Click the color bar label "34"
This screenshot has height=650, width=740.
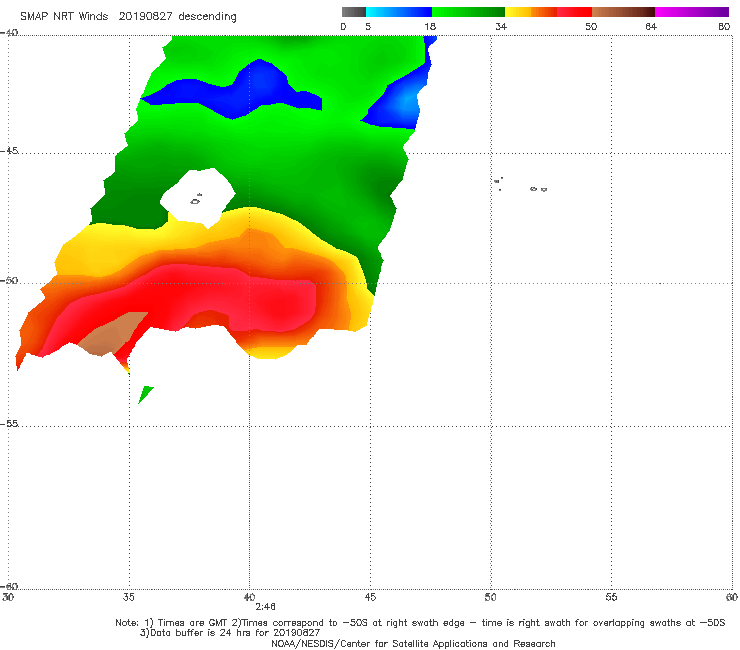tap(501, 26)
